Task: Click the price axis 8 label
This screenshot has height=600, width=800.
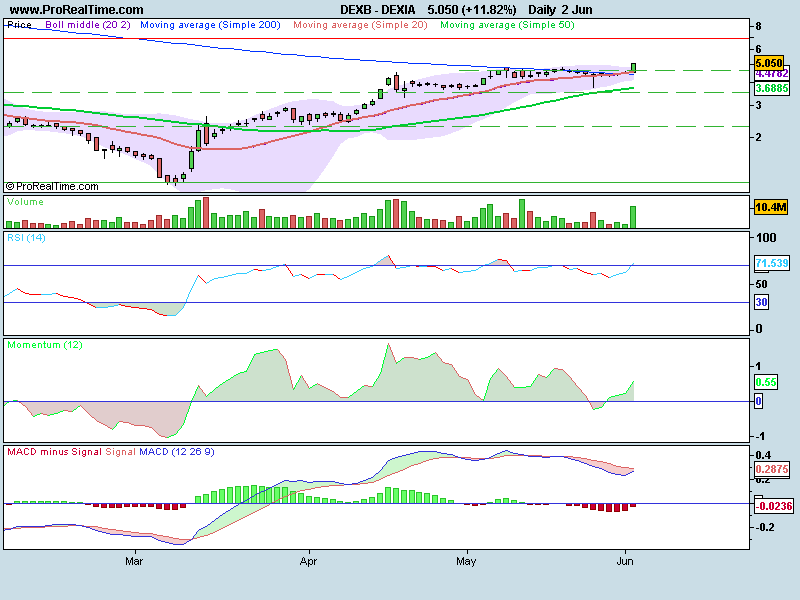Action: coord(759,26)
